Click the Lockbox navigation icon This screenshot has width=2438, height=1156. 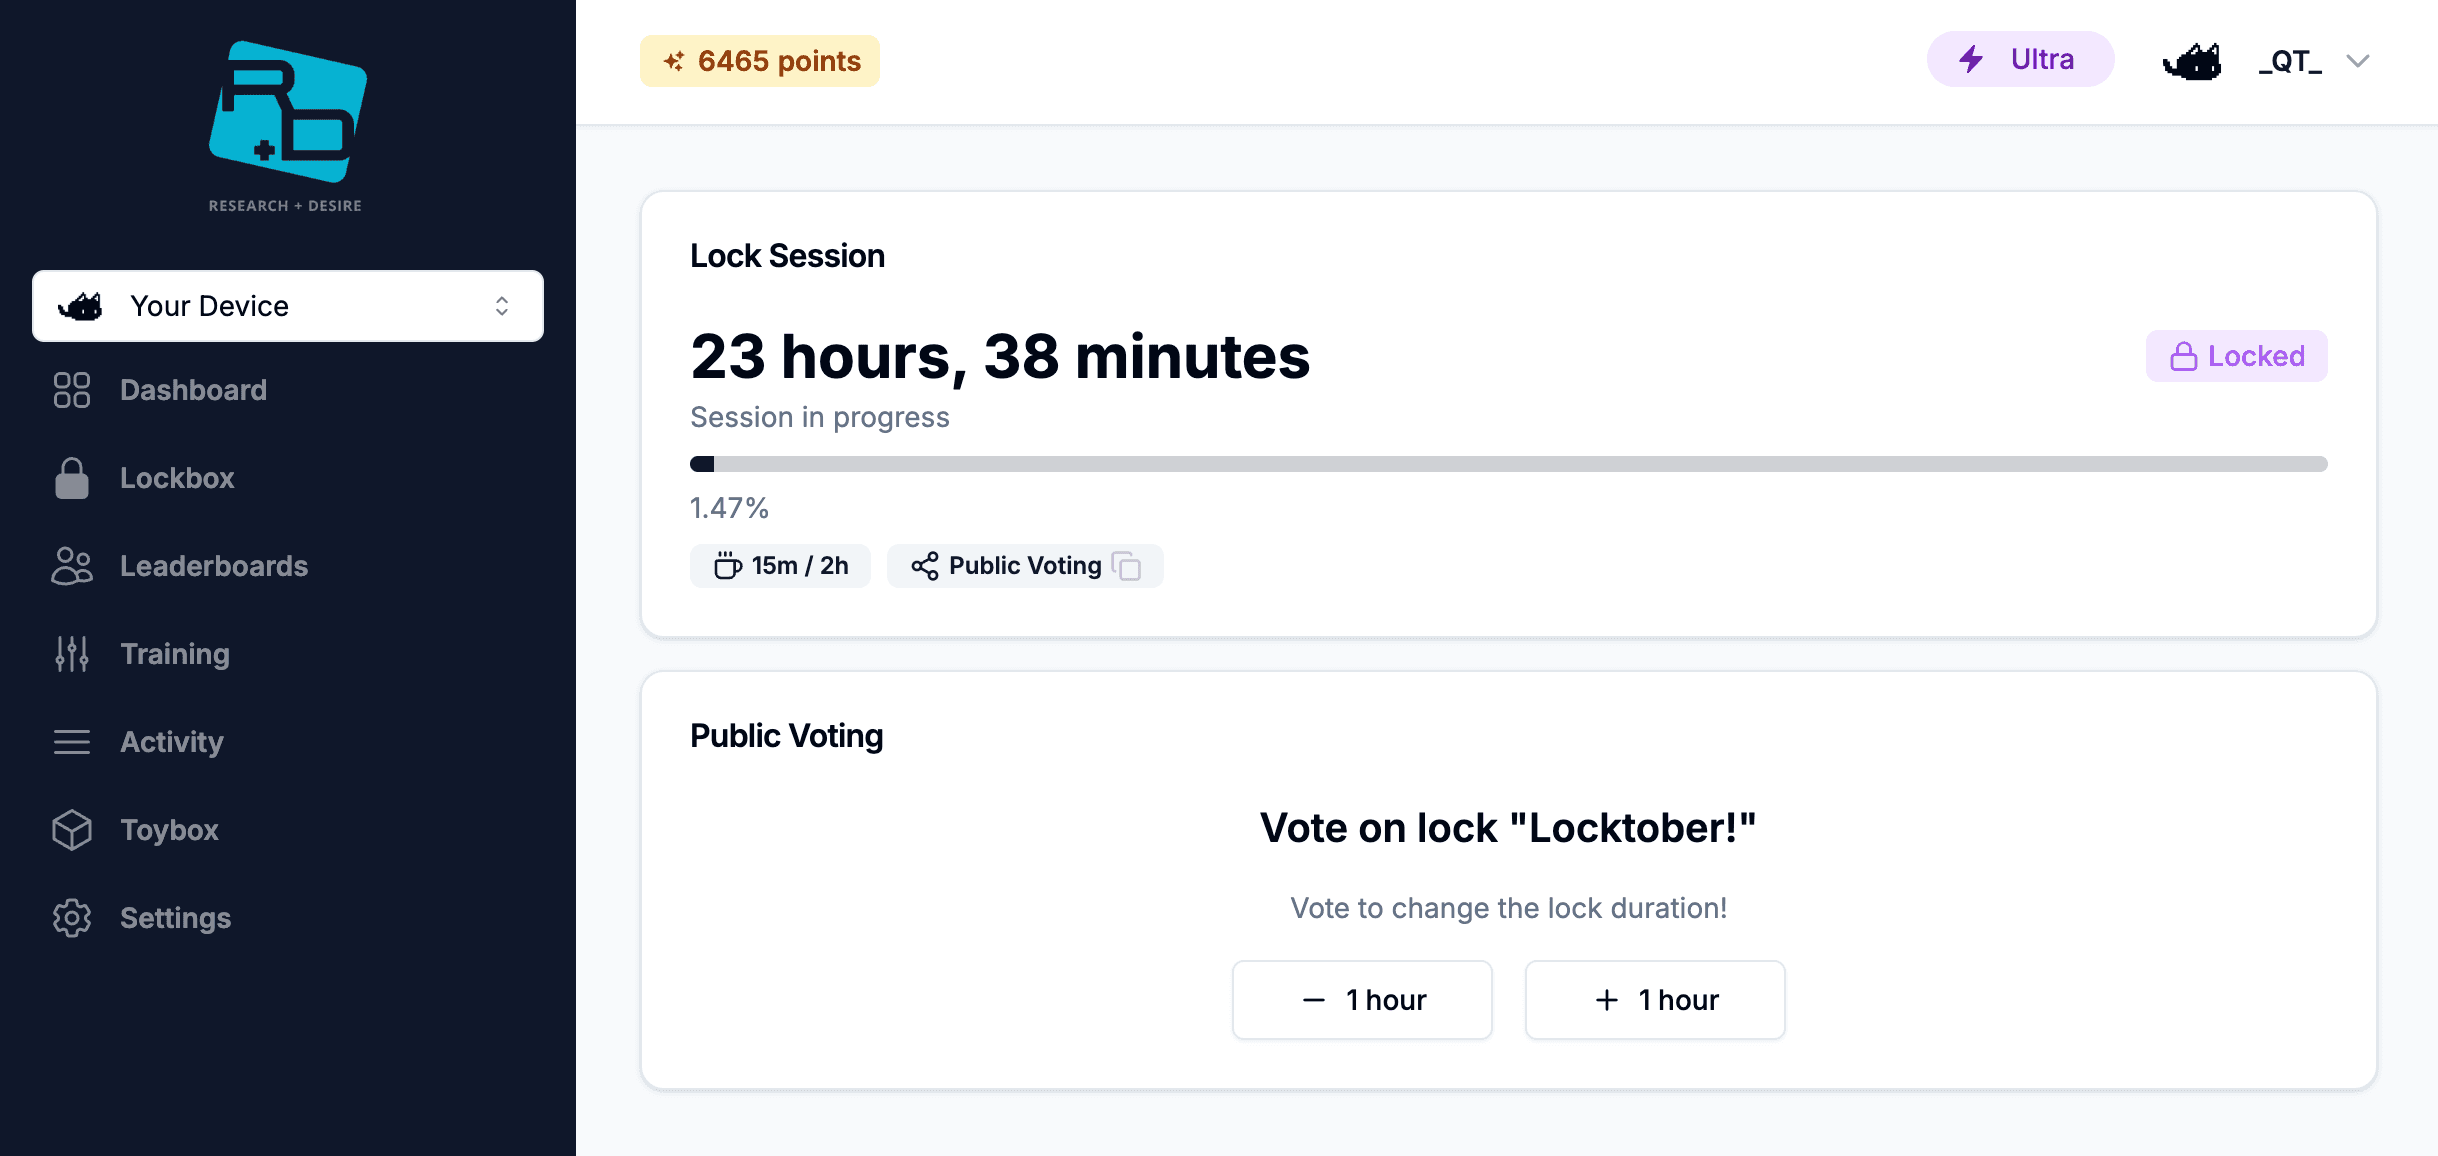pos(72,478)
